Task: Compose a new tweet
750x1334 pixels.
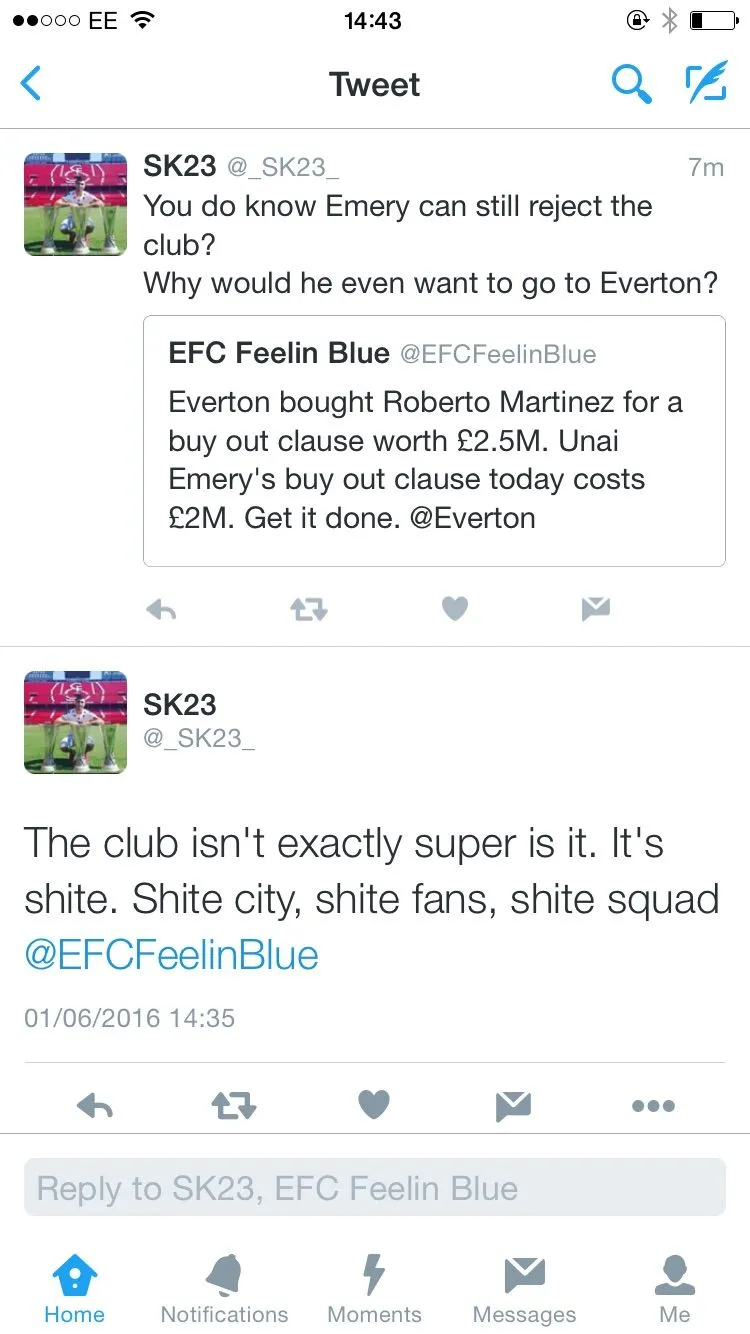Action: [705, 84]
